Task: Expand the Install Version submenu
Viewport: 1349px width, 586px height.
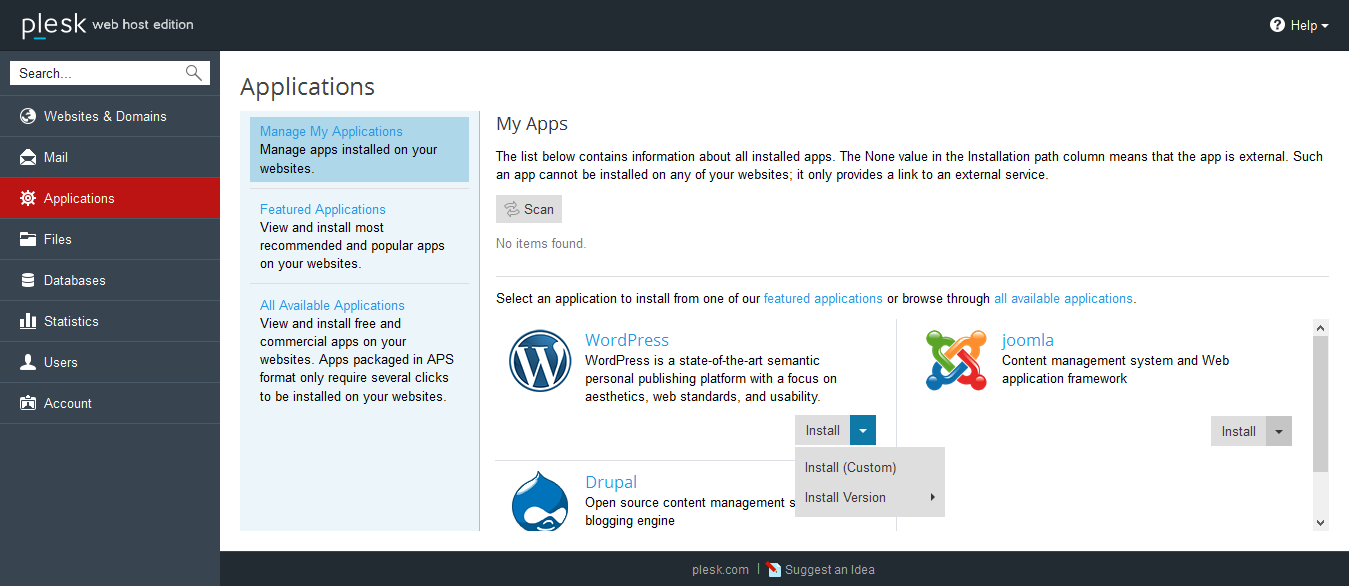Action: tap(845, 497)
